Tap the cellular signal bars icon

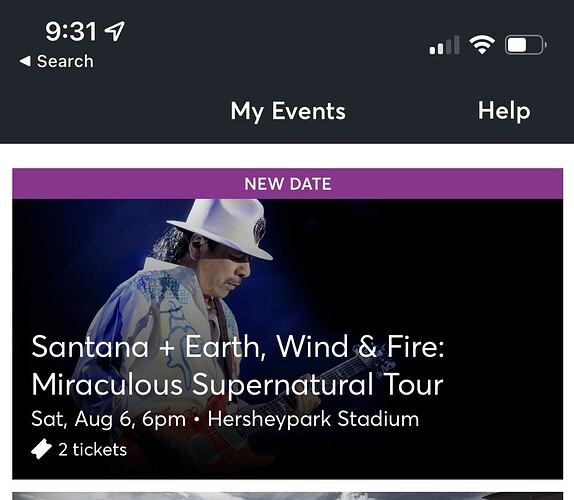pos(444,45)
